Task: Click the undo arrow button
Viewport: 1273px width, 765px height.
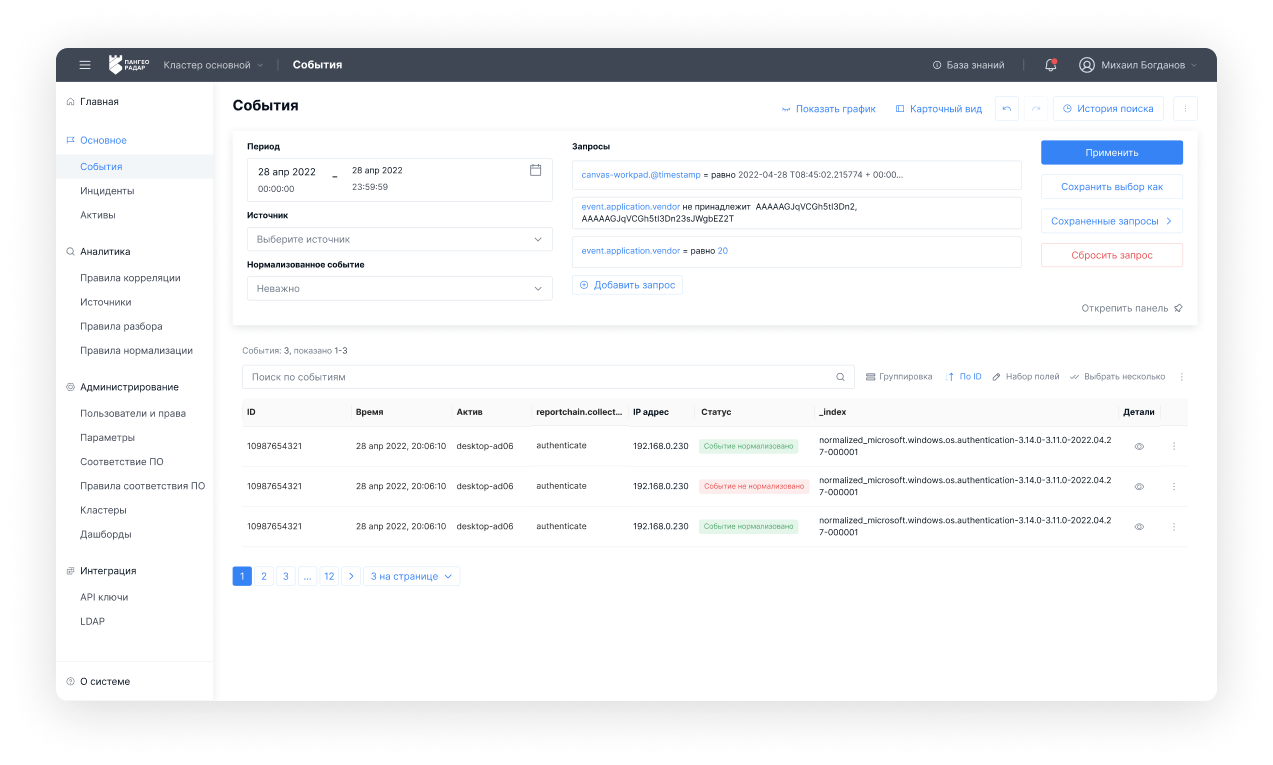Action: pos(1006,109)
